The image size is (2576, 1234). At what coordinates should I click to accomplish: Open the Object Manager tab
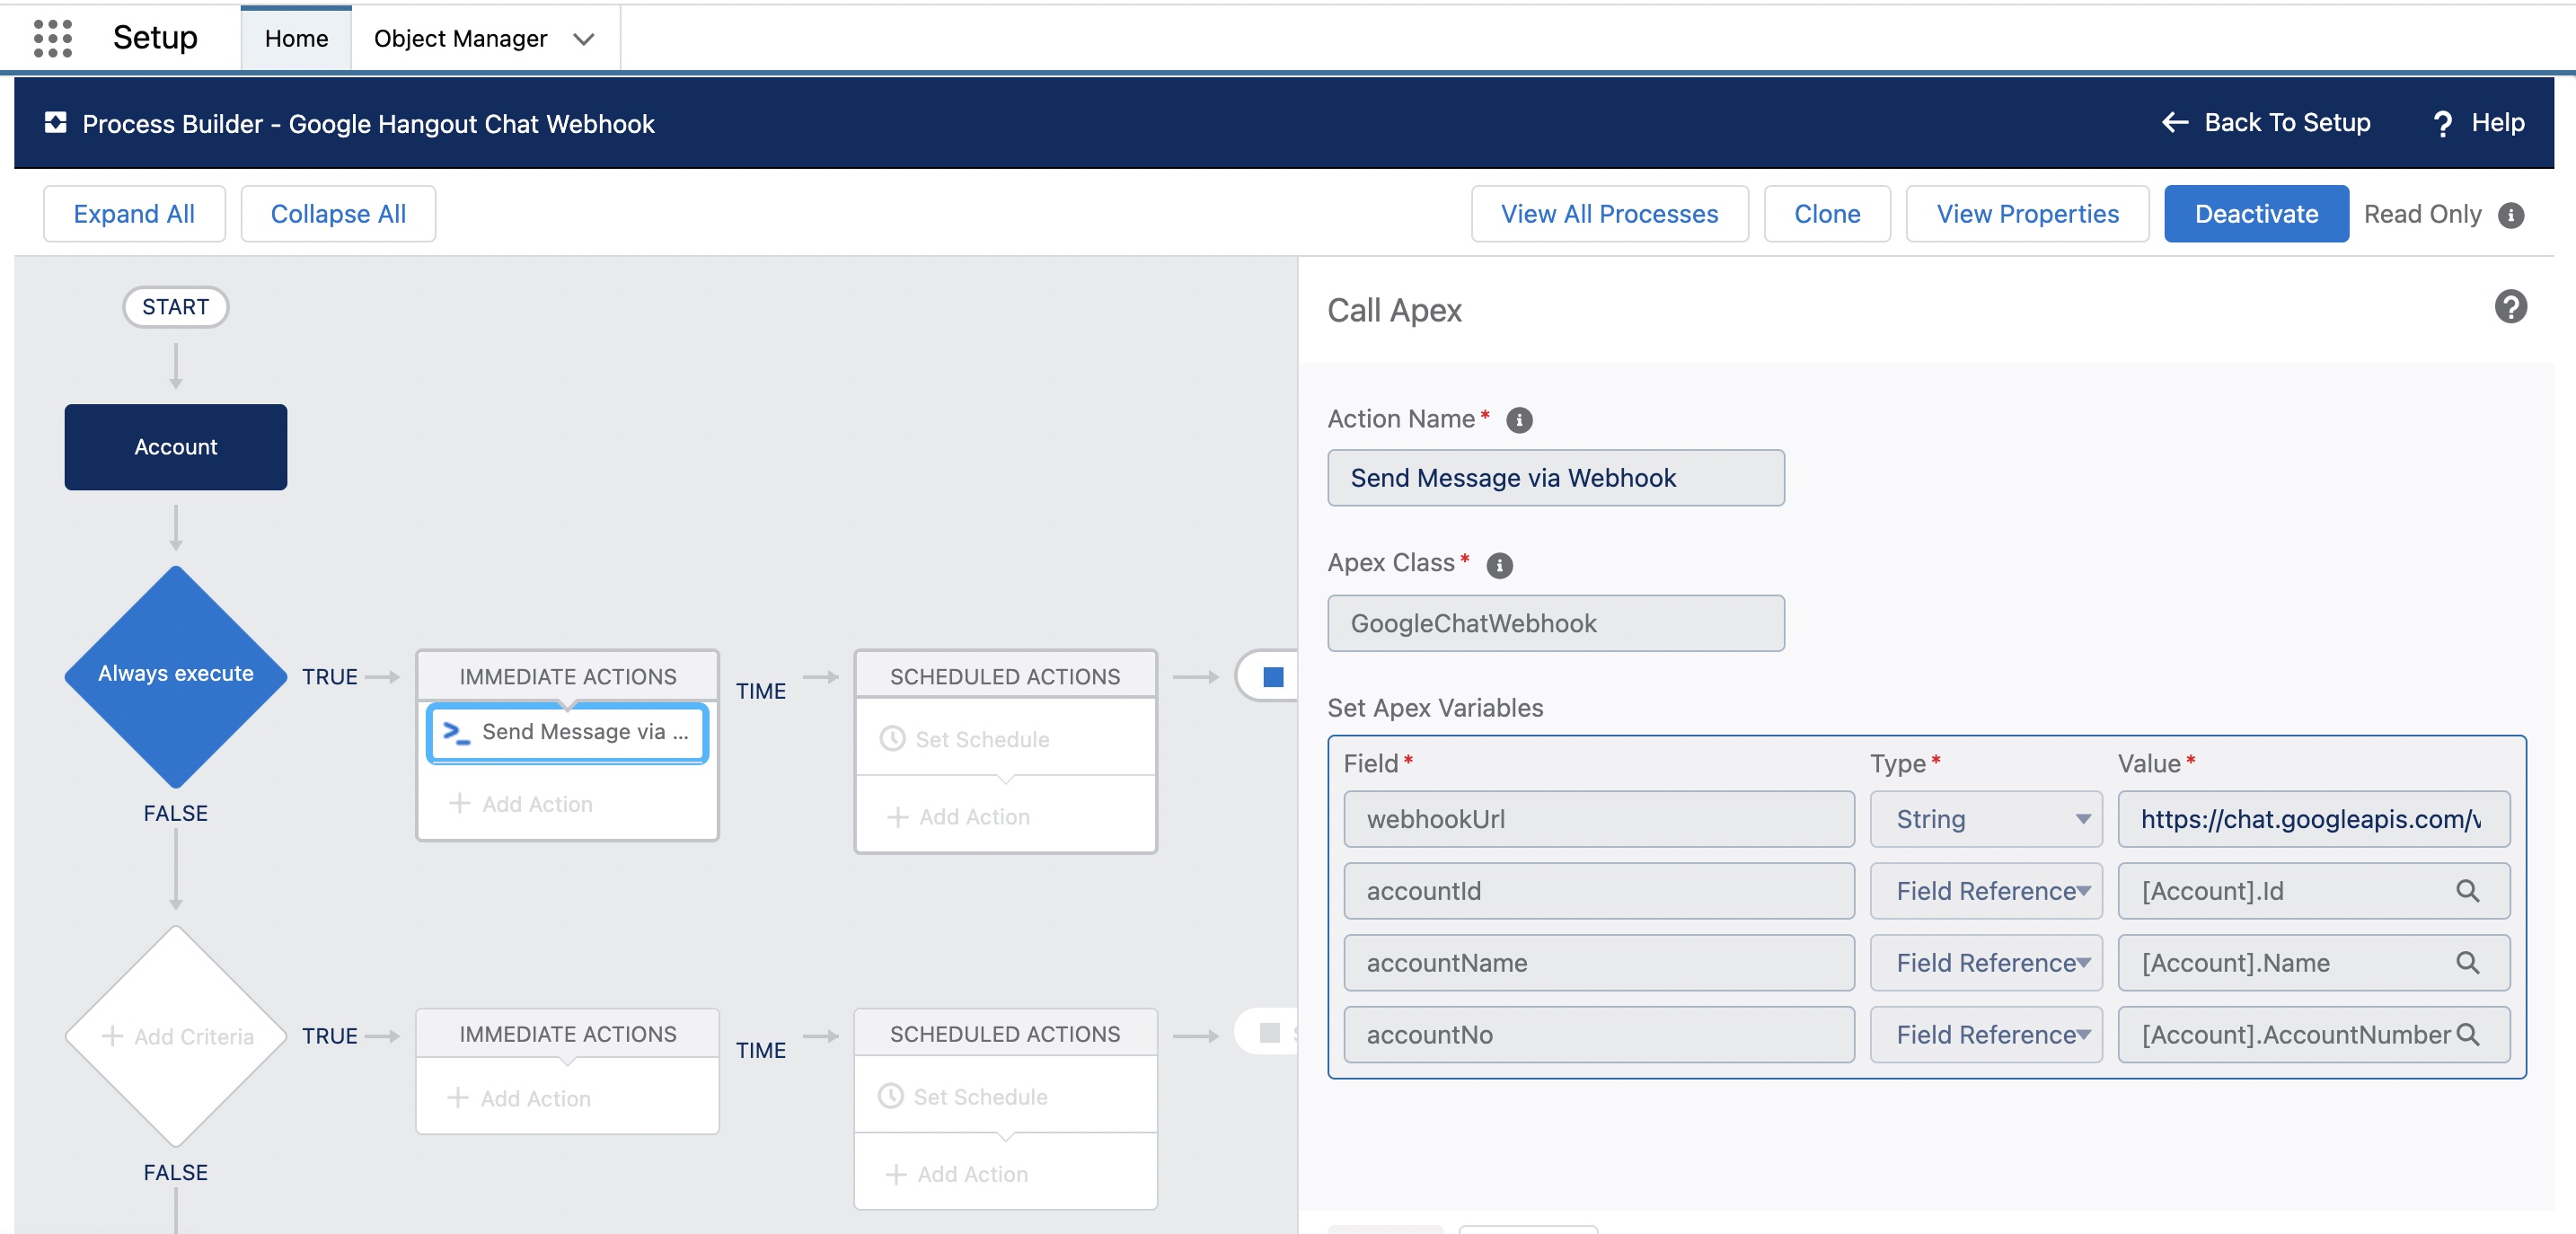(460, 39)
